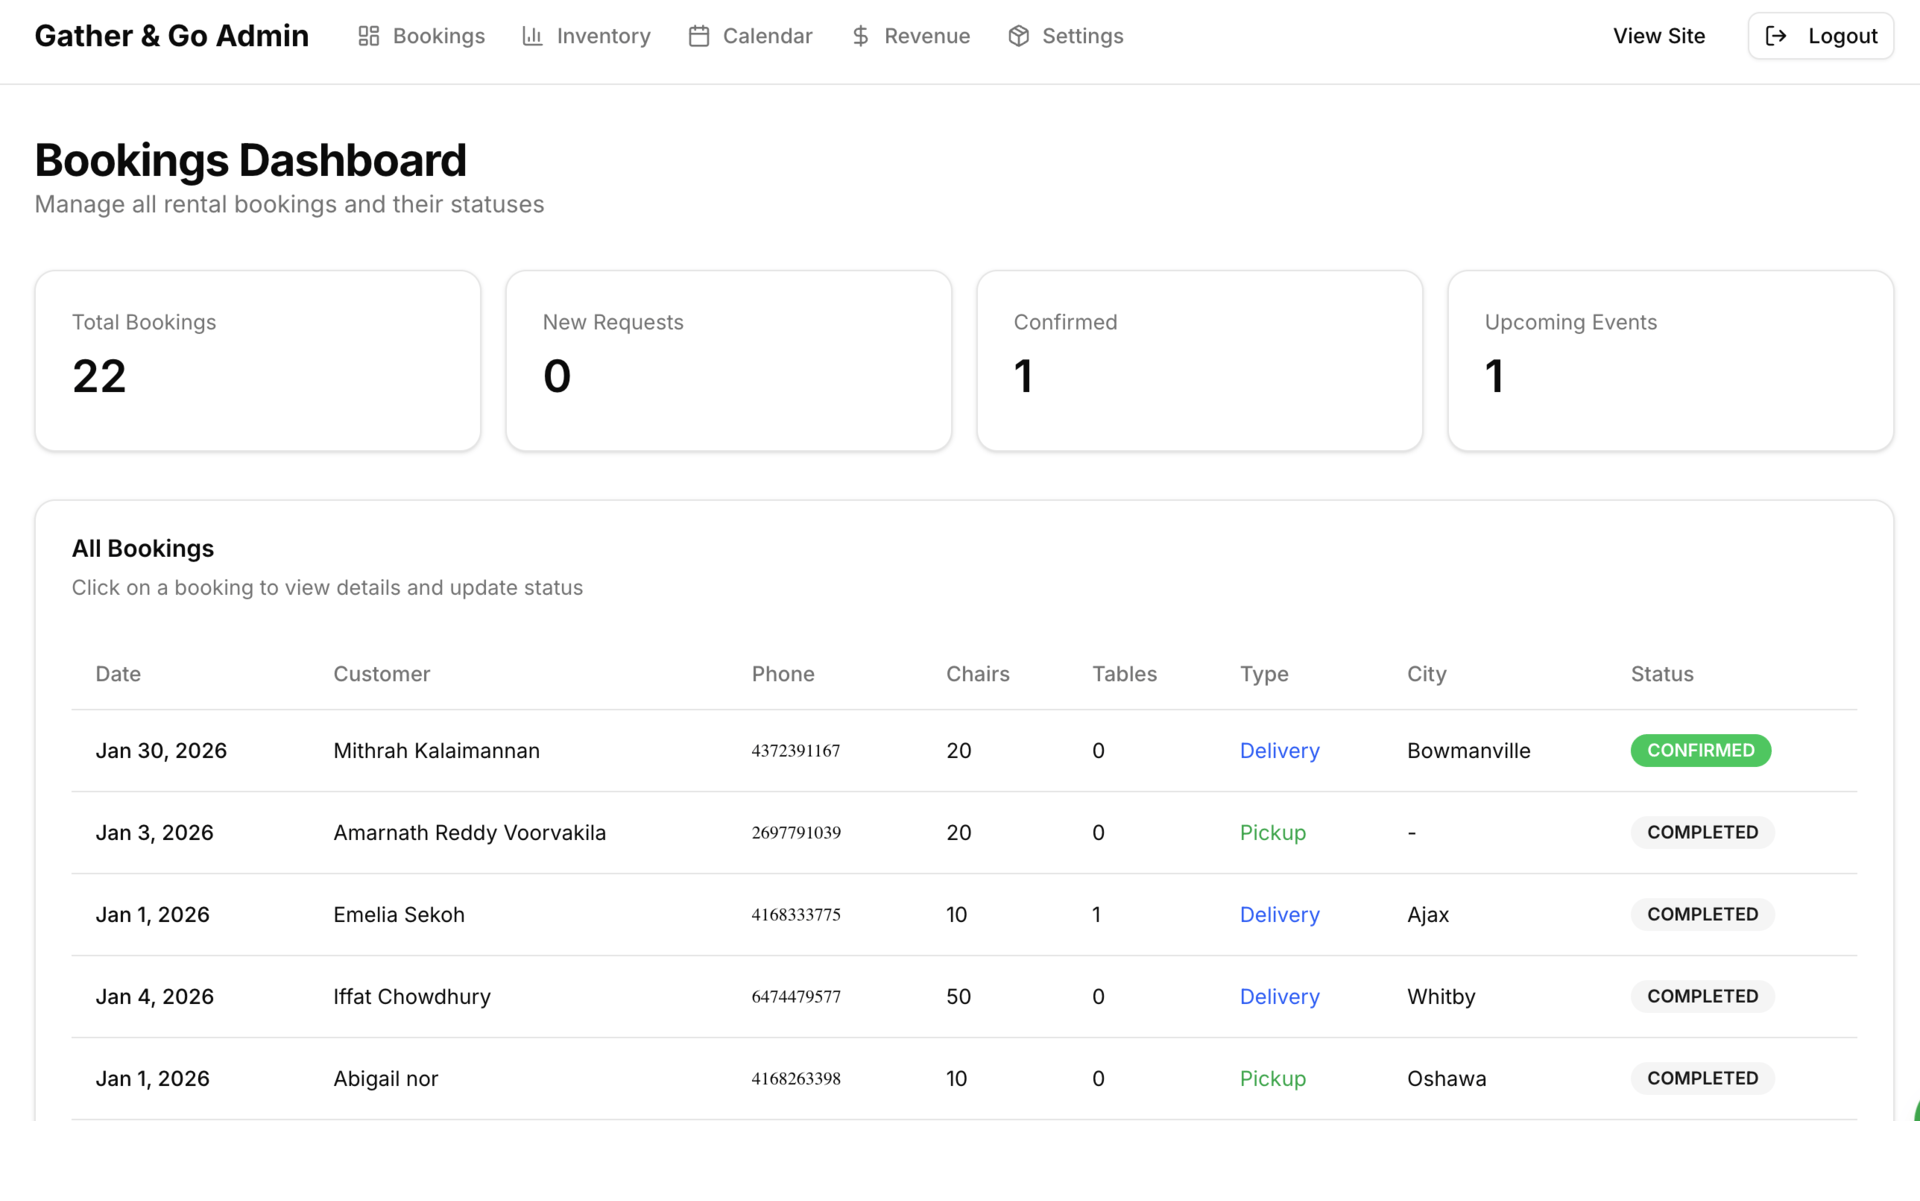Open the Confirmed bookings card
Image resolution: width=1920 pixels, height=1201 pixels.
1199,360
